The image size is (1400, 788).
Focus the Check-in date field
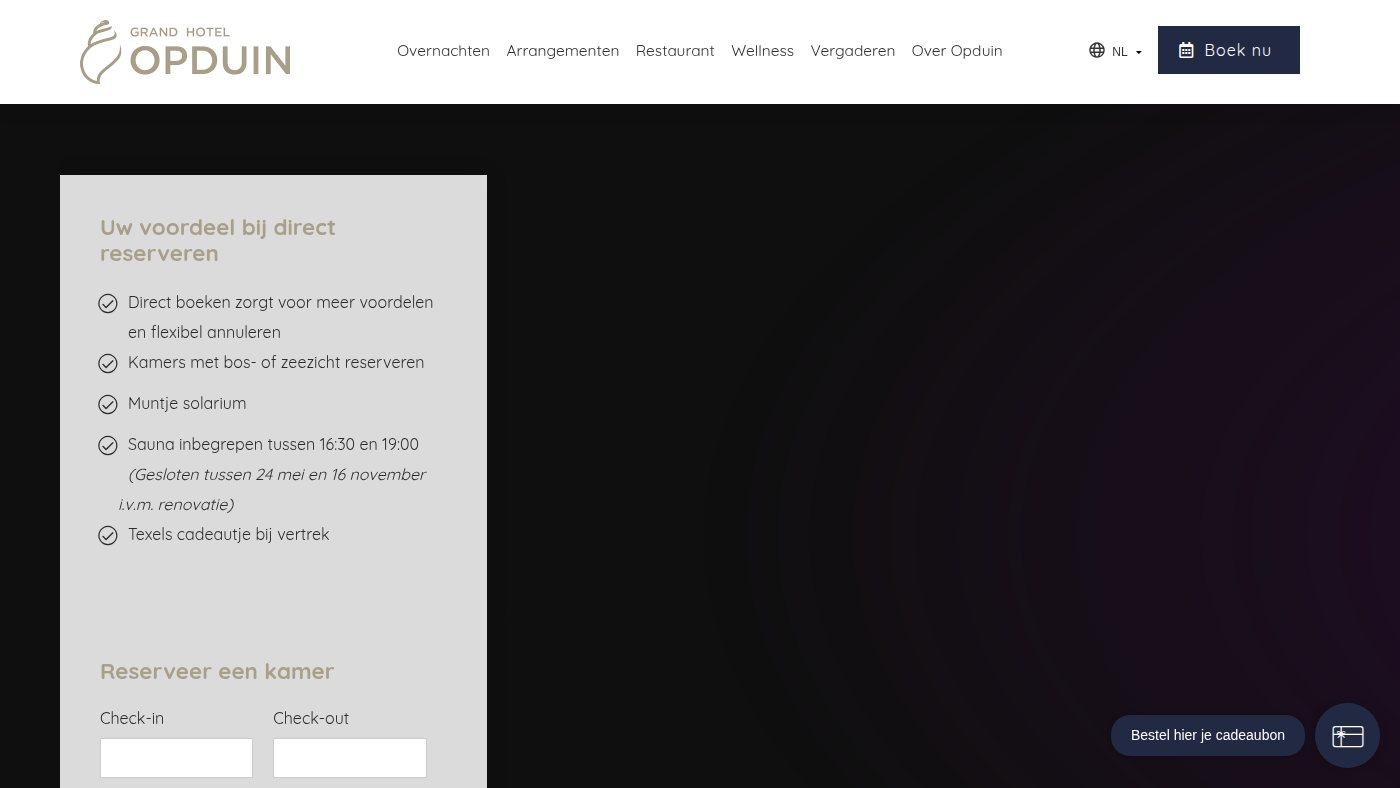[x=176, y=758]
